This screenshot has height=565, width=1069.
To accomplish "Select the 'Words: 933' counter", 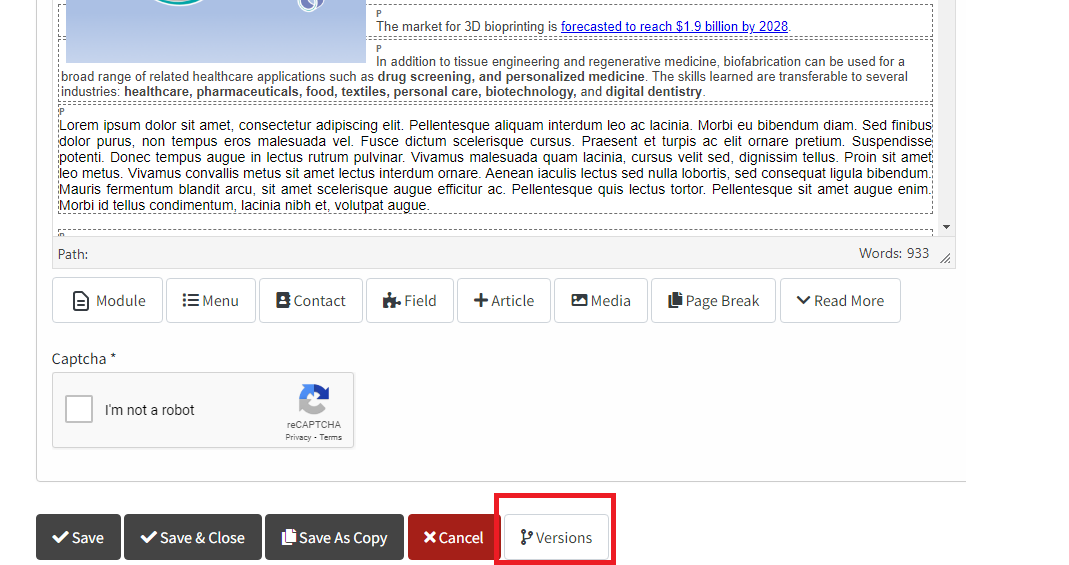I will (894, 254).
